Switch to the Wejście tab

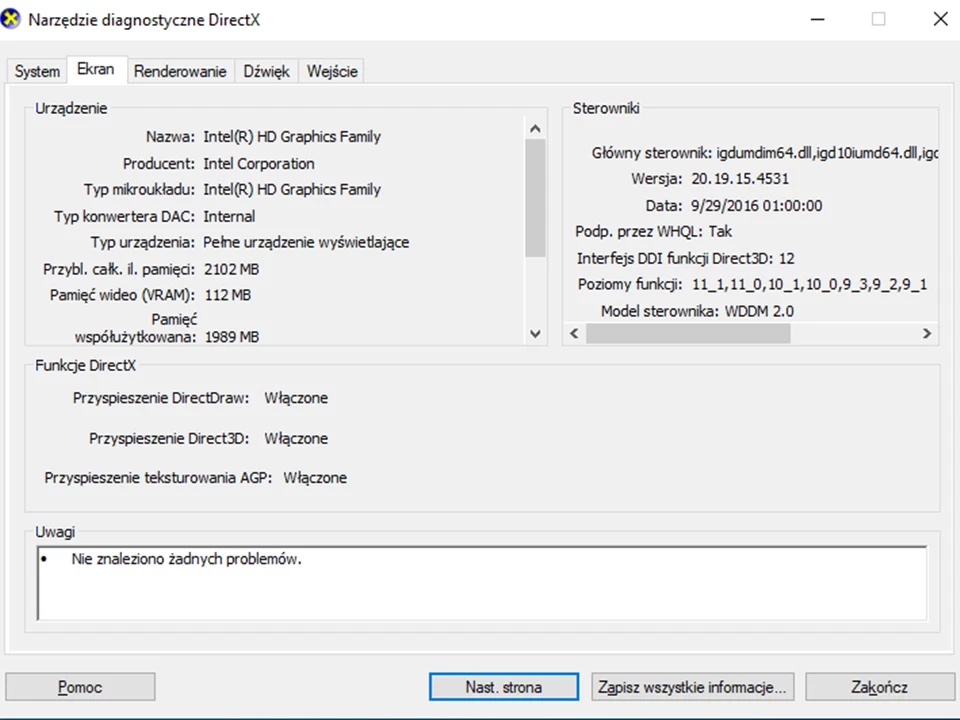tap(331, 71)
